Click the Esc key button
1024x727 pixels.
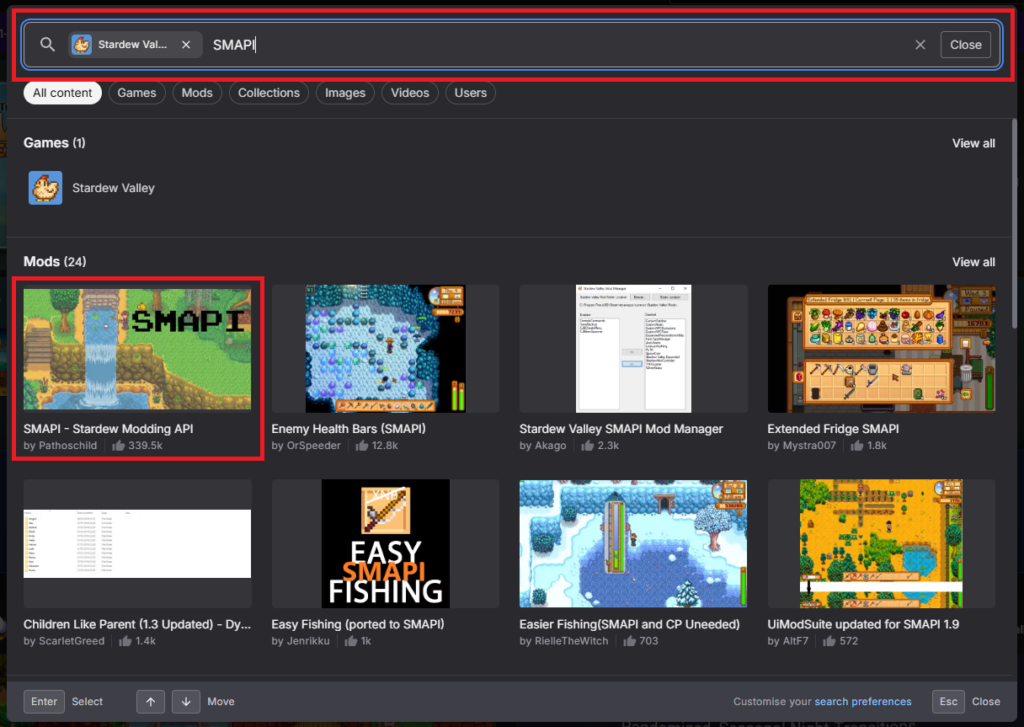tap(948, 701)
